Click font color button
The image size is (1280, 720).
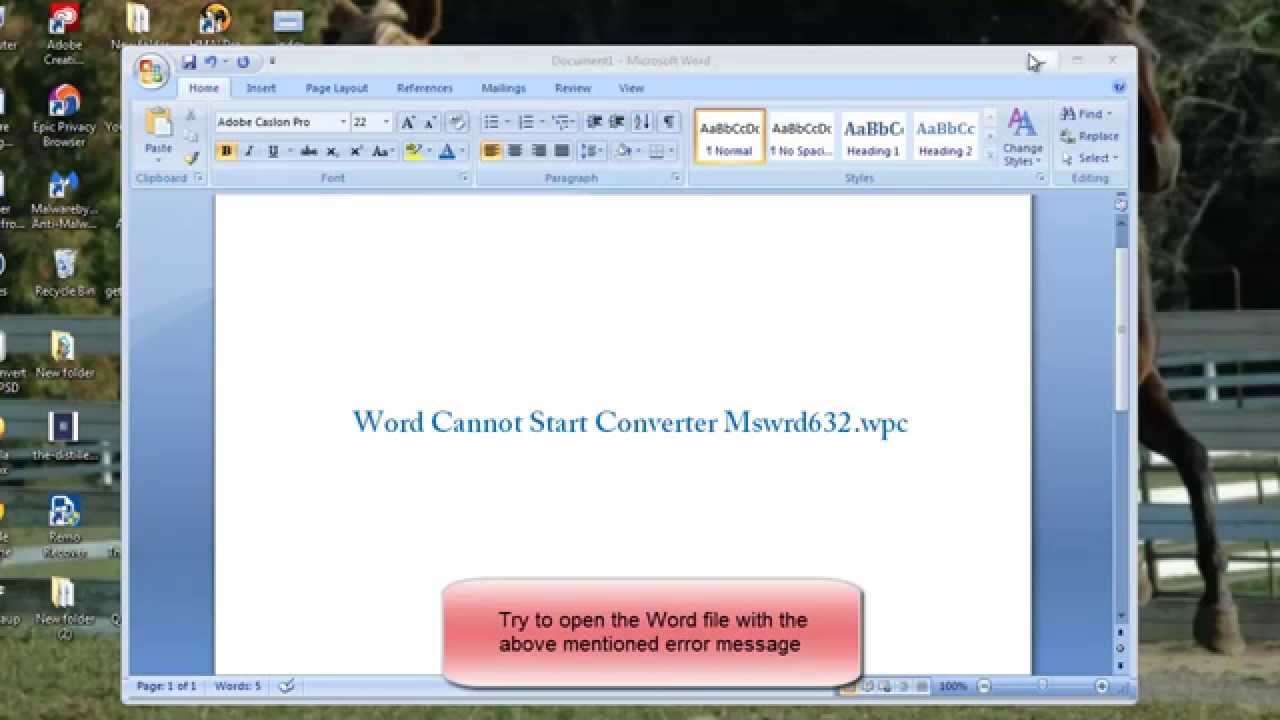[447, 151]
